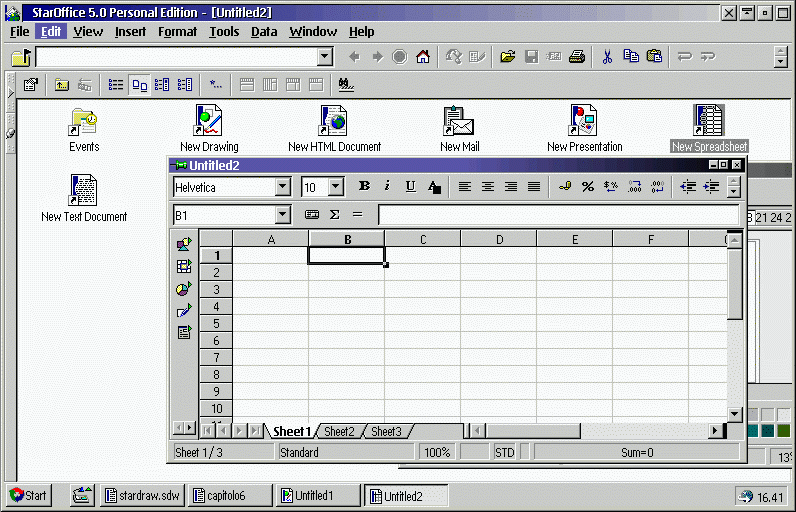
Task: Click the Print icon
Action: coord(577,57)
